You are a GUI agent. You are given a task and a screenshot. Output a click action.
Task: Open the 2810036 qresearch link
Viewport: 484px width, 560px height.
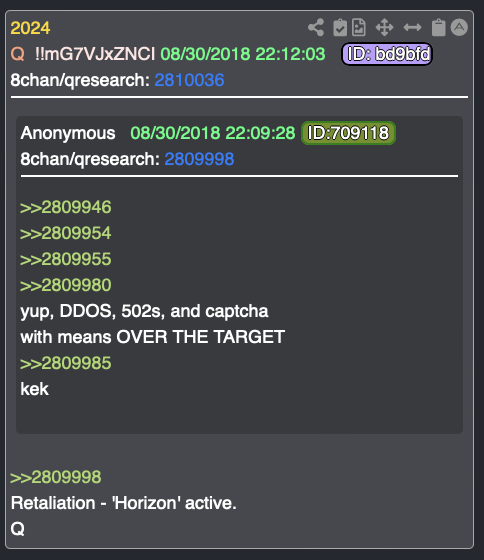[x=189, y=80]
